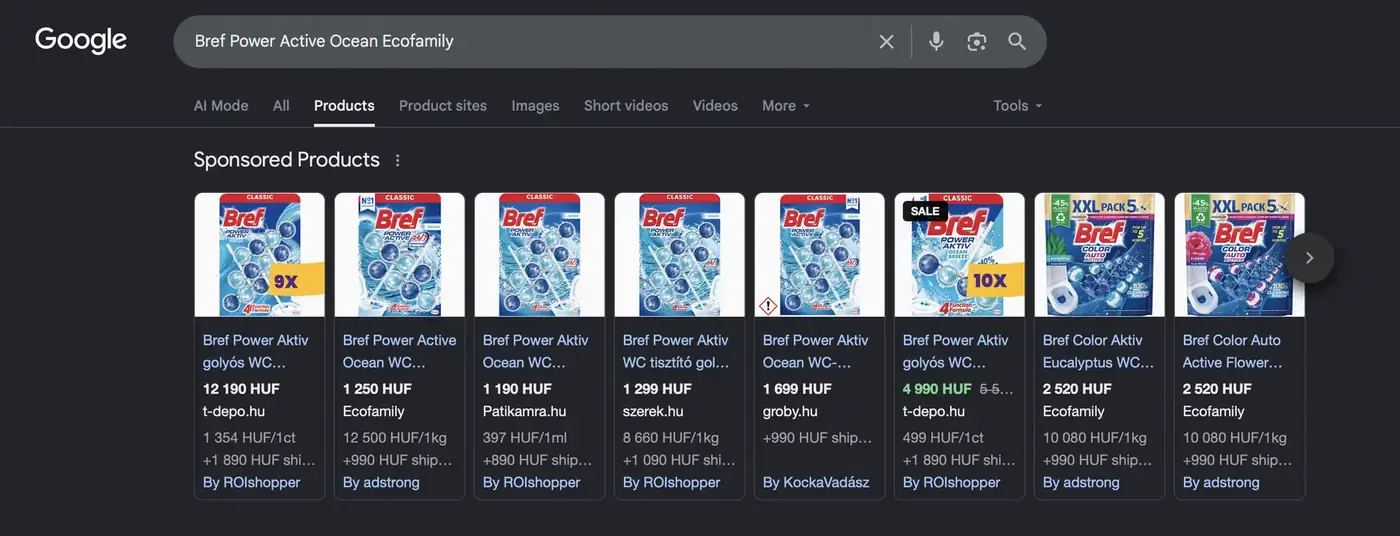Click the SALE badge on the 10X product
Image resolution: width=1400 pixels, height=536 pixels.
pos(925,211)
